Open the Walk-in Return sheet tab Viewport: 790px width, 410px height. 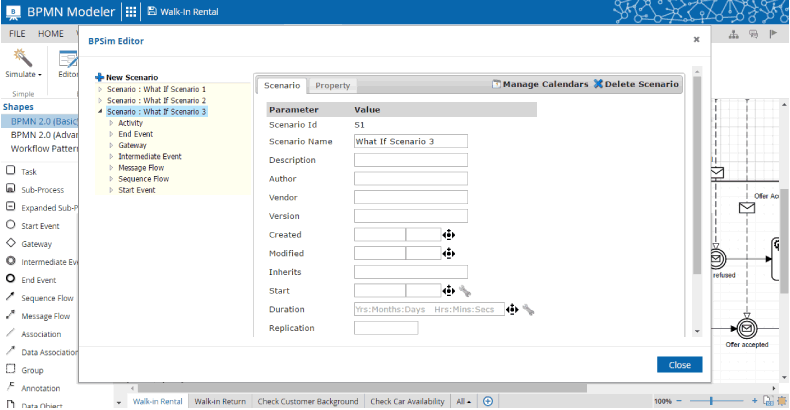(220, 401)
